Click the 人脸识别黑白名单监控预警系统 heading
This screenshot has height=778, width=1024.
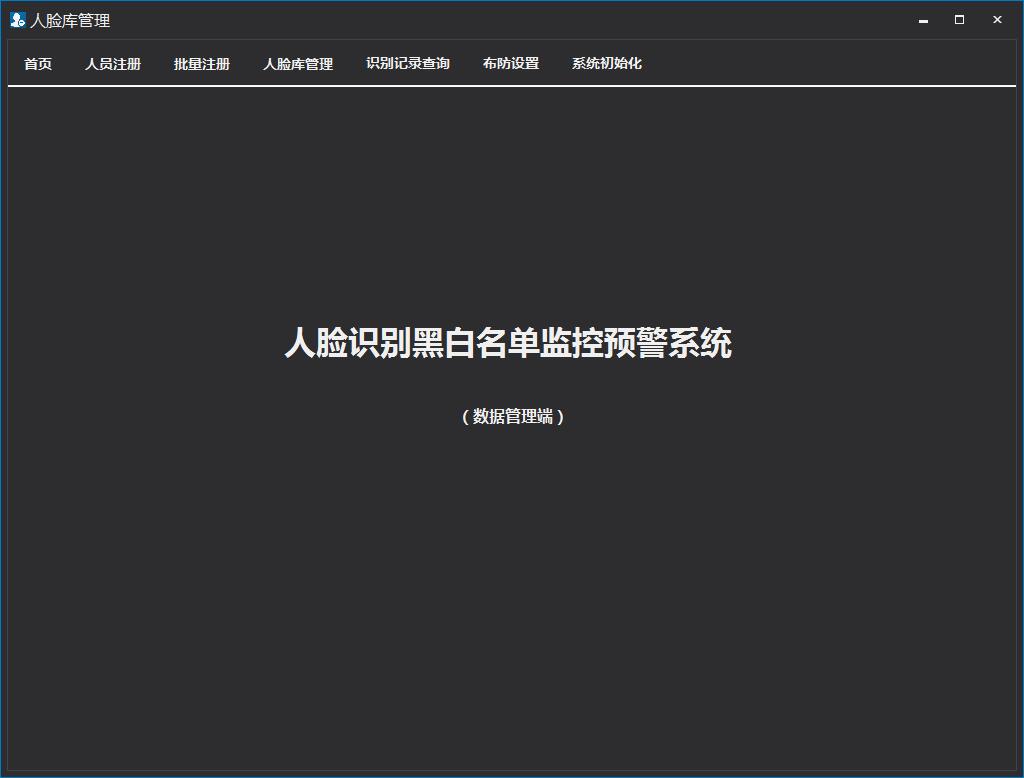coord(508,342)
